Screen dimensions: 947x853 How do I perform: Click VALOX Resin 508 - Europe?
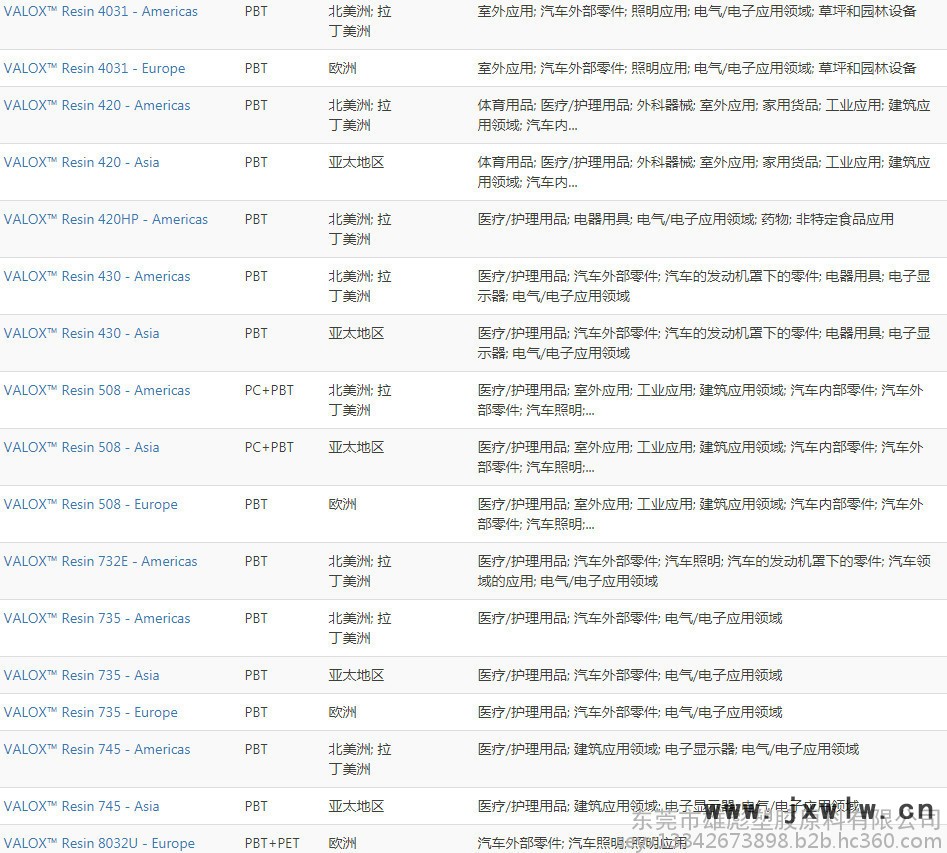[x=90, y=505]
